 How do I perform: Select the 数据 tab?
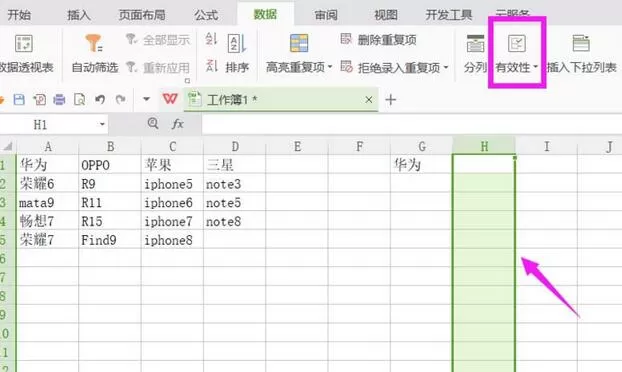tap(265, 15)
